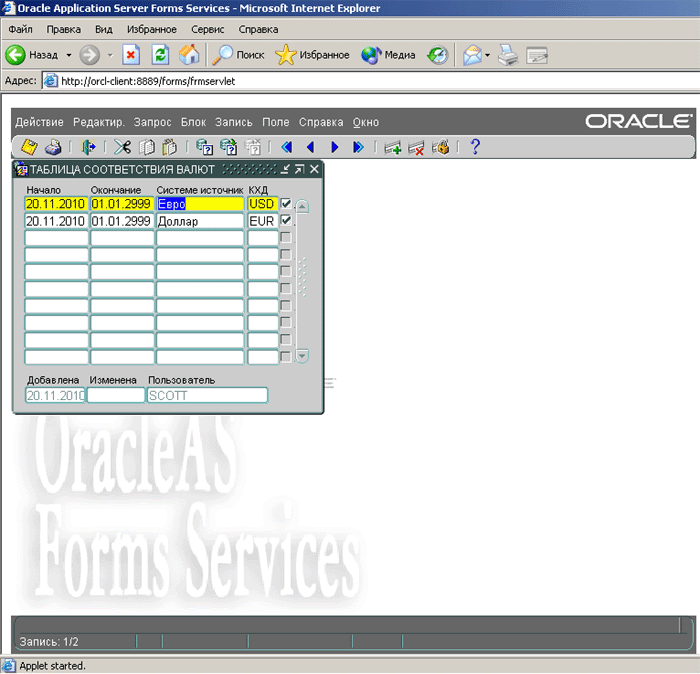Click the Добавлена date field

point(55,395)
